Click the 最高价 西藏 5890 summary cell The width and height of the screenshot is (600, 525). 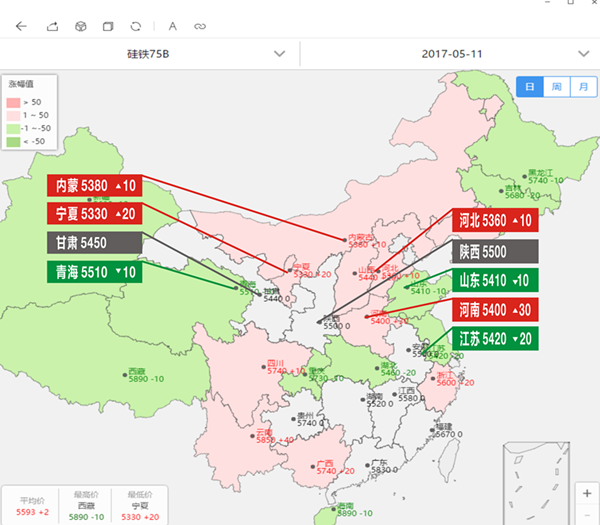tap(86, 506)
